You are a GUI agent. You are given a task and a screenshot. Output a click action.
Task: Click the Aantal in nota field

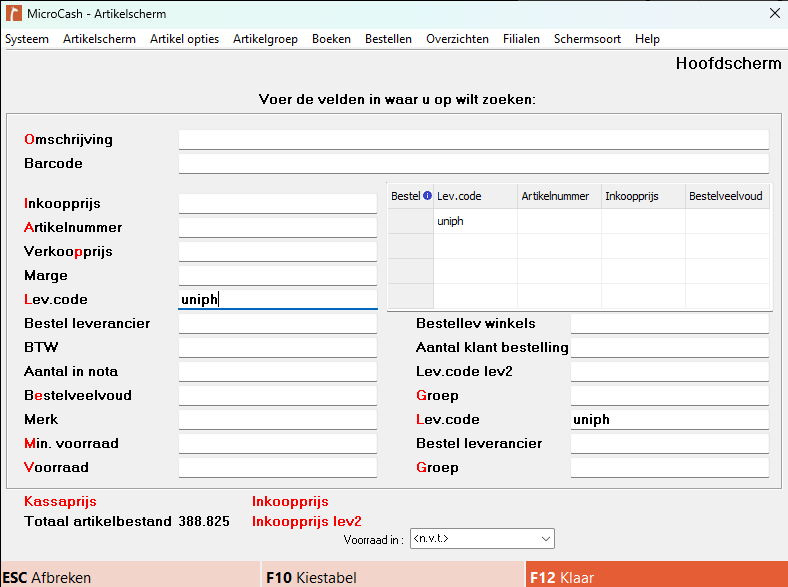[x=277, y=371]
